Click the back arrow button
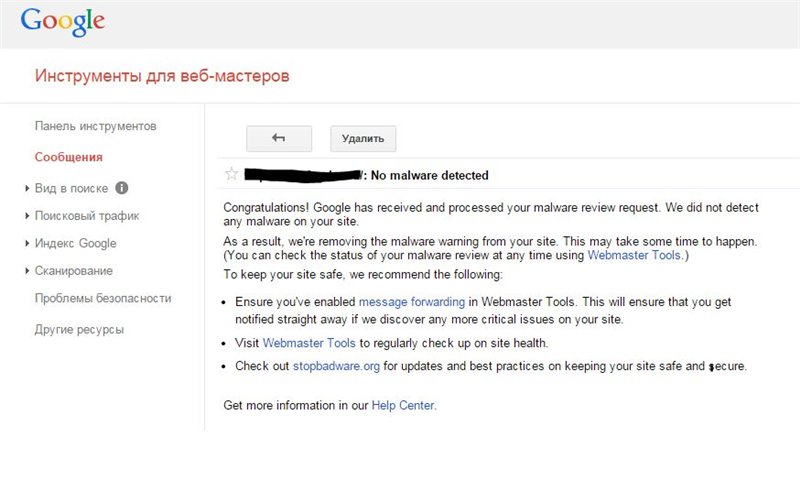 tap(279, 139)
